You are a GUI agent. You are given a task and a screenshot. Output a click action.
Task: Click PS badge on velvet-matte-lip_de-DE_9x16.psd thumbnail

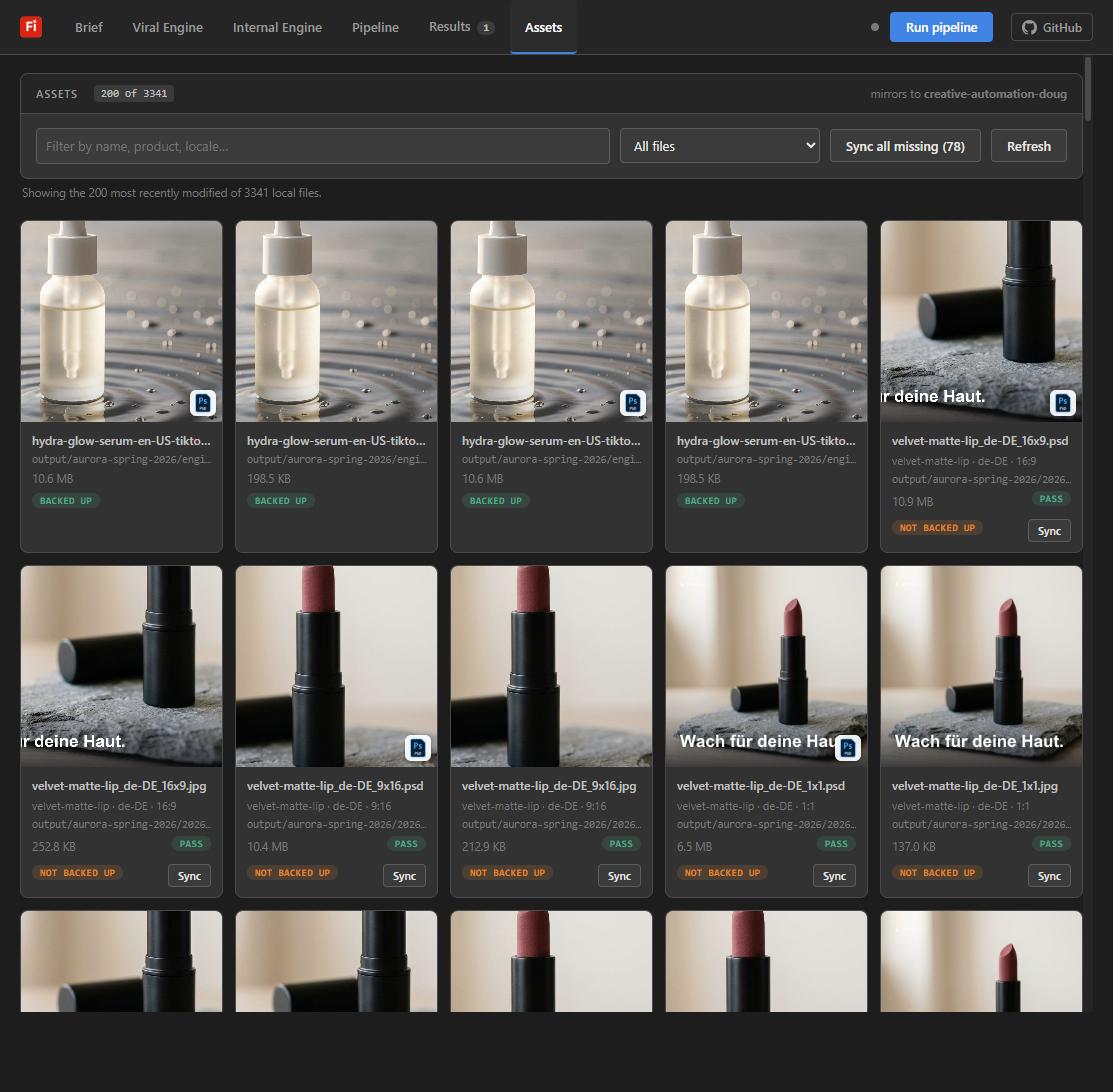point(417,748)
